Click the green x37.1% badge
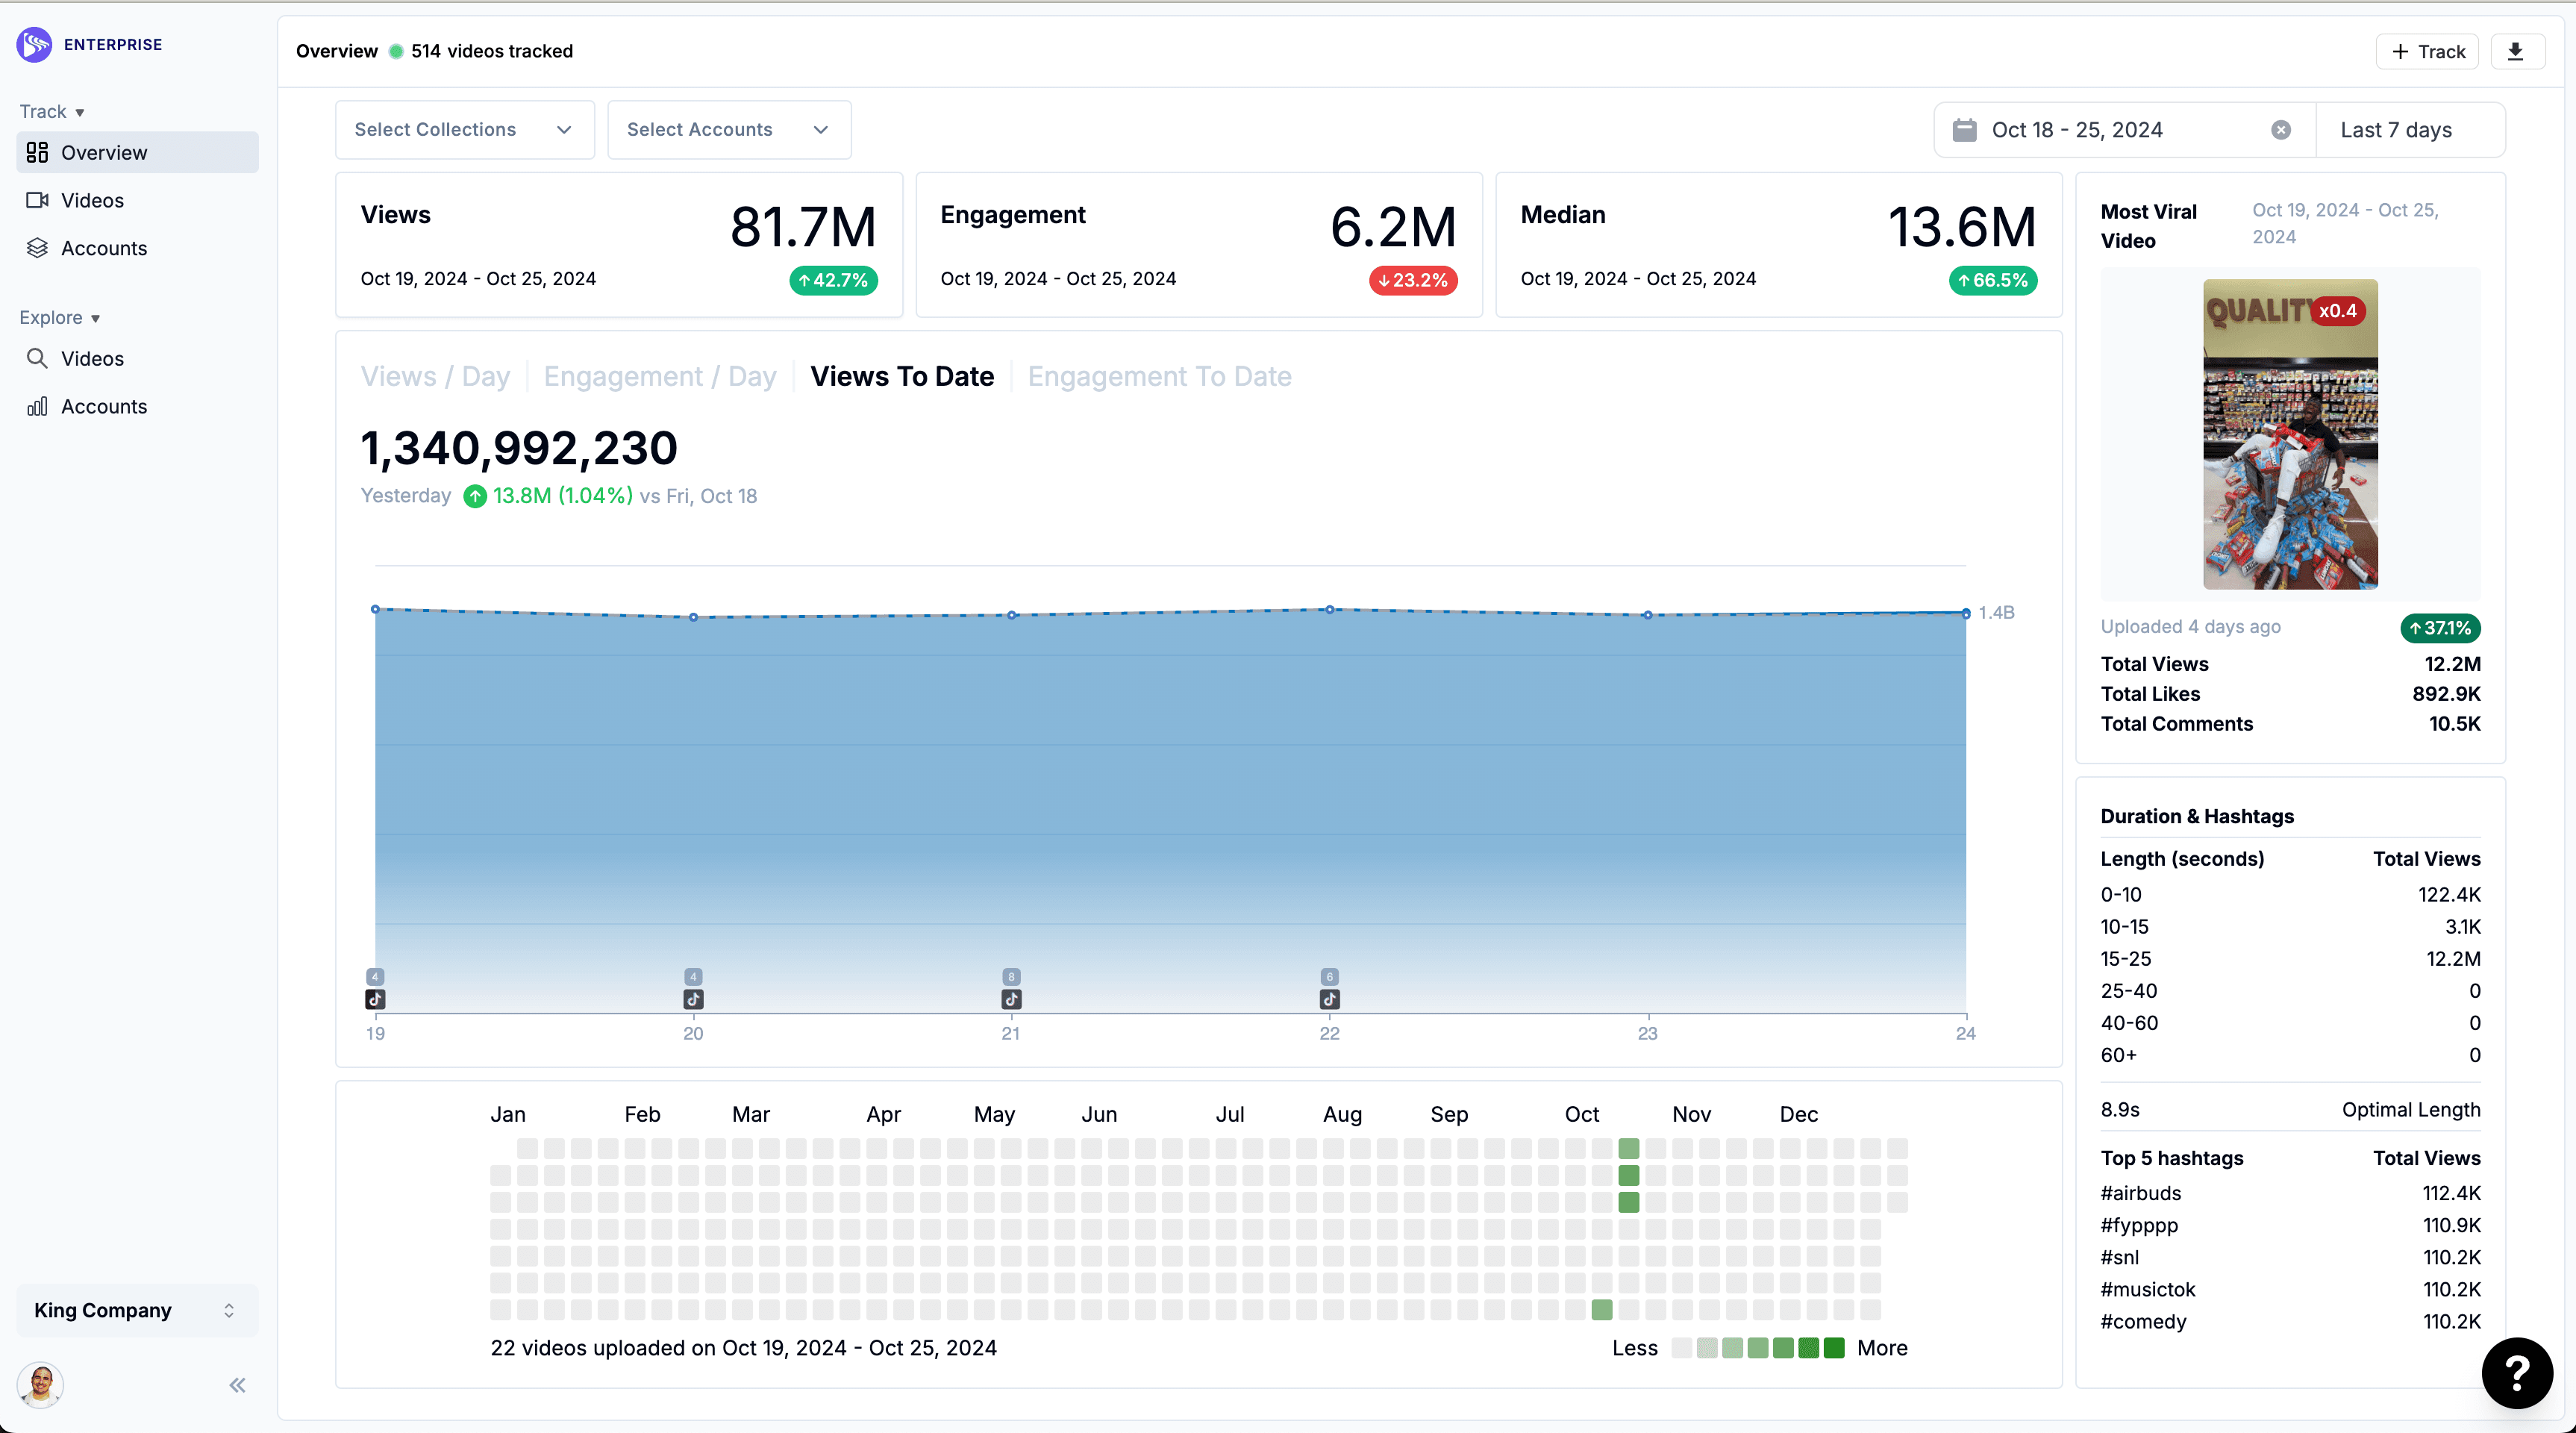The image size is (2576, 1433). [x=2440, y=628]
